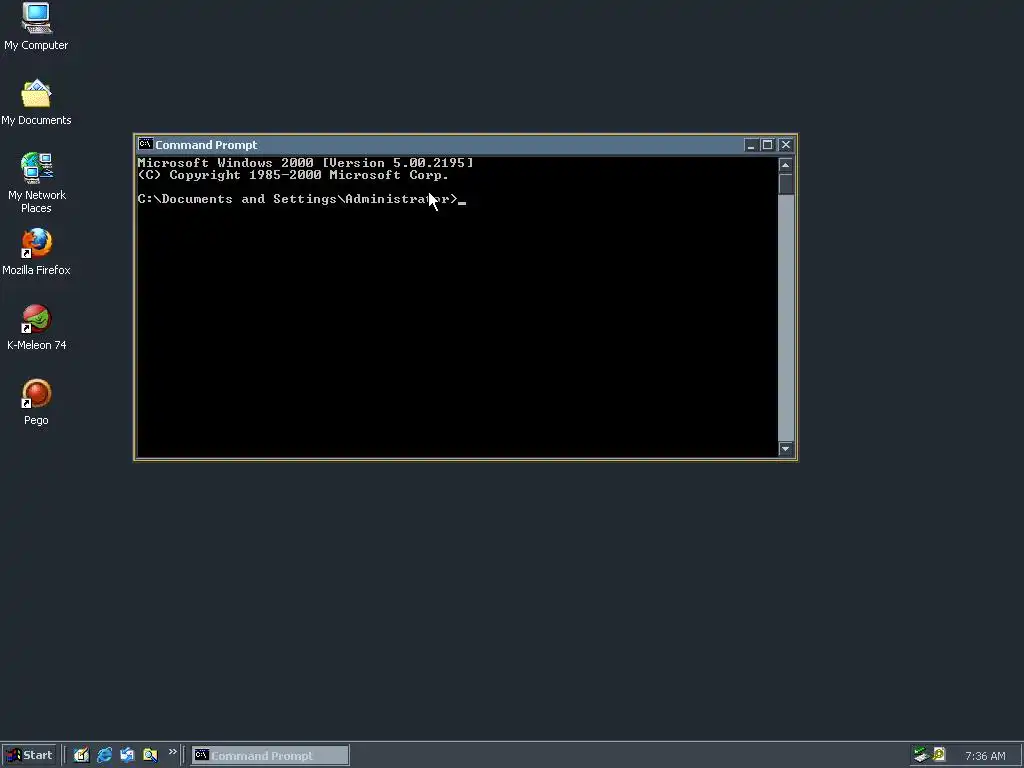Click the C:\Documents and Settings\Administrator prompt

297,199
